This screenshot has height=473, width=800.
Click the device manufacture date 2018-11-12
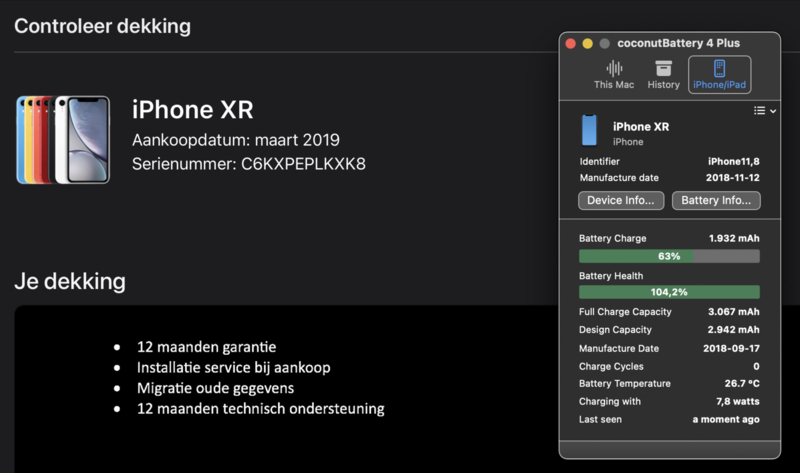(733, 178)
